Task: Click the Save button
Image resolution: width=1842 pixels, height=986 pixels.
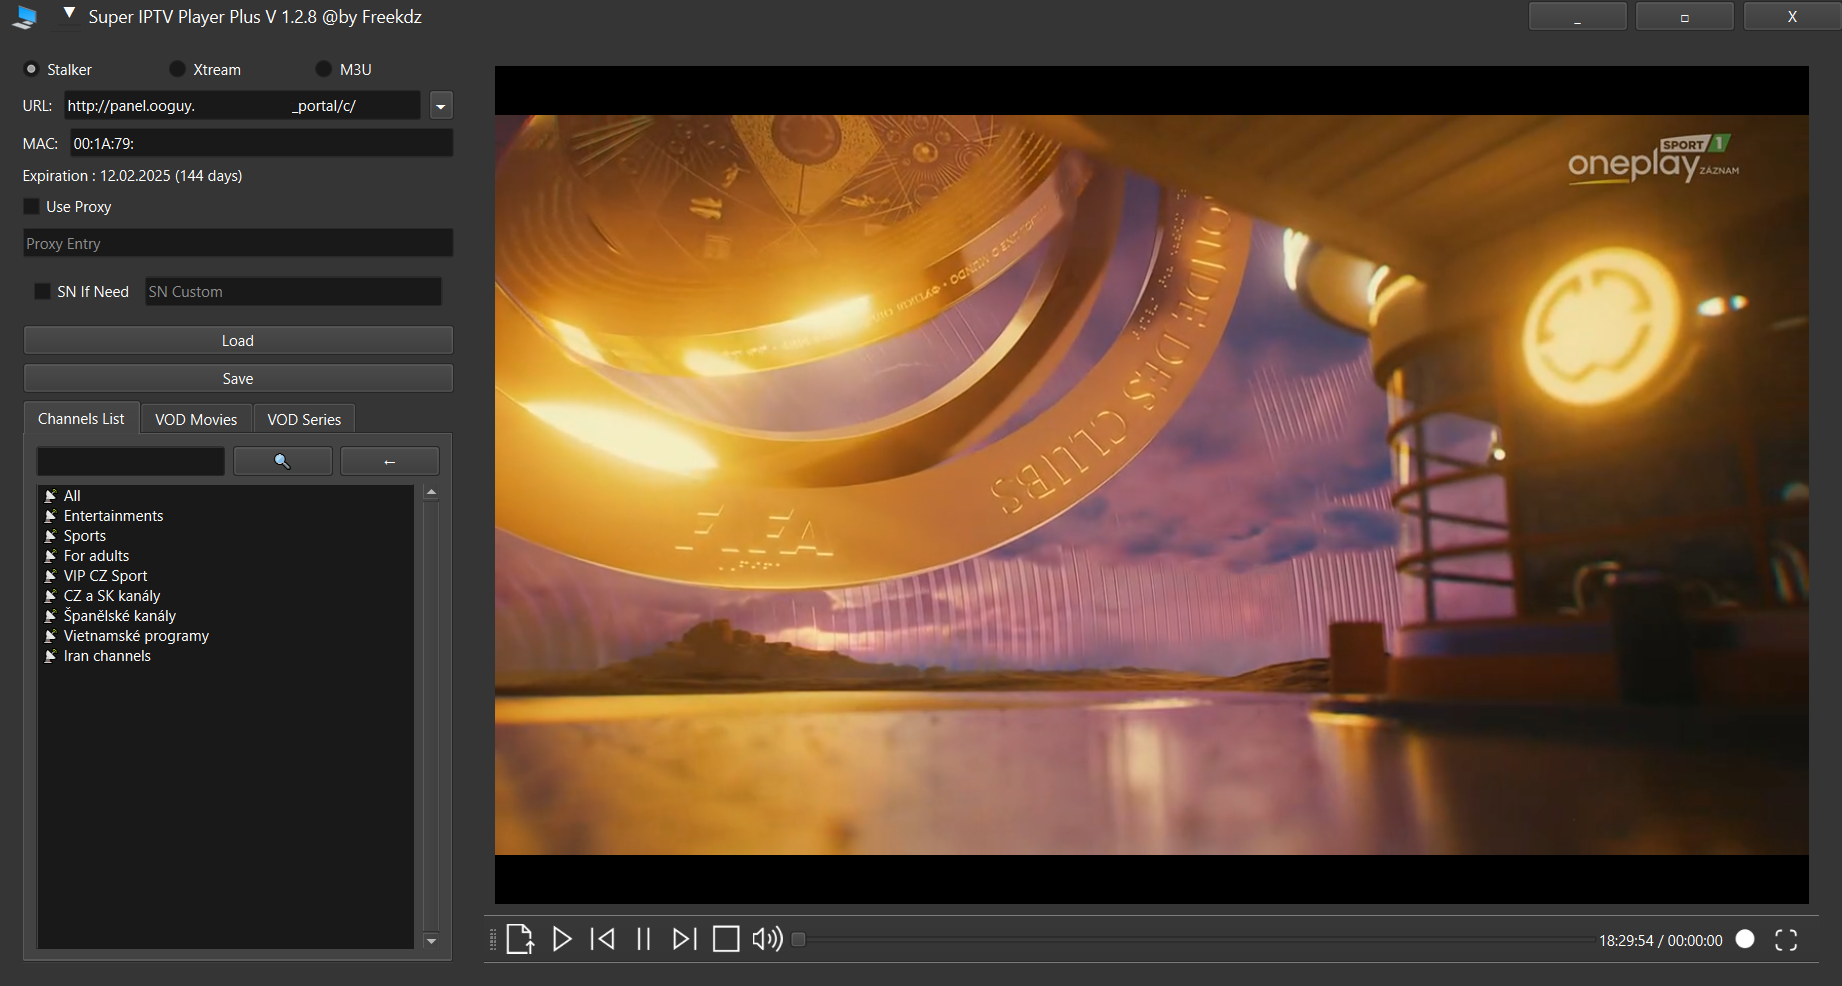Action: [x=238, y=378]
